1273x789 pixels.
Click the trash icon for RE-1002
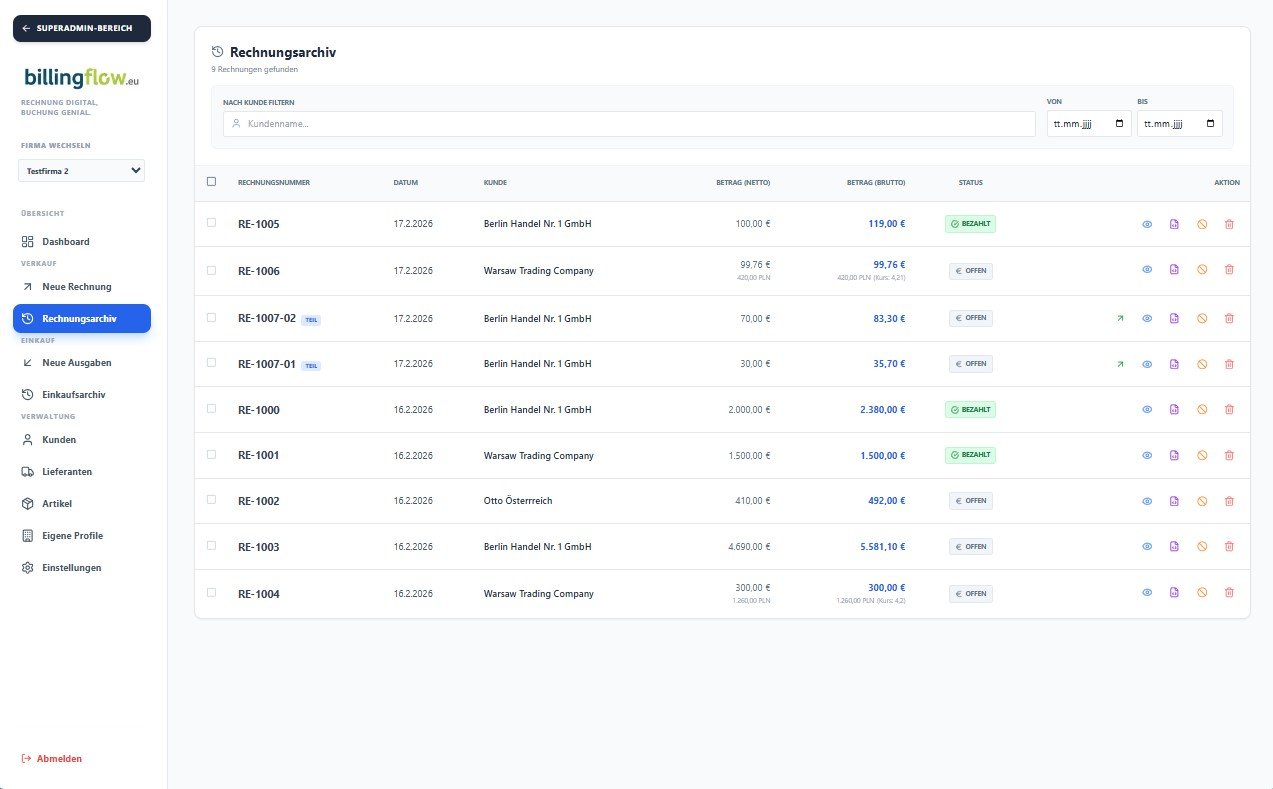1229,501
